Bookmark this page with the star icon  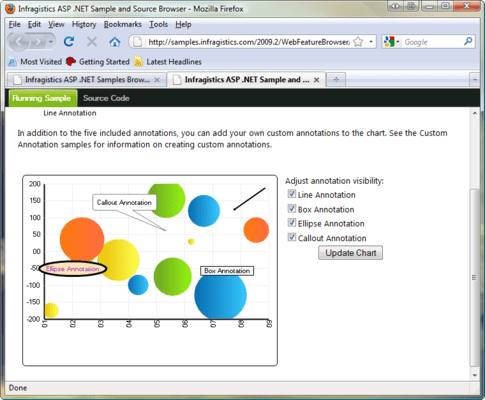click(x=358, y=42)
